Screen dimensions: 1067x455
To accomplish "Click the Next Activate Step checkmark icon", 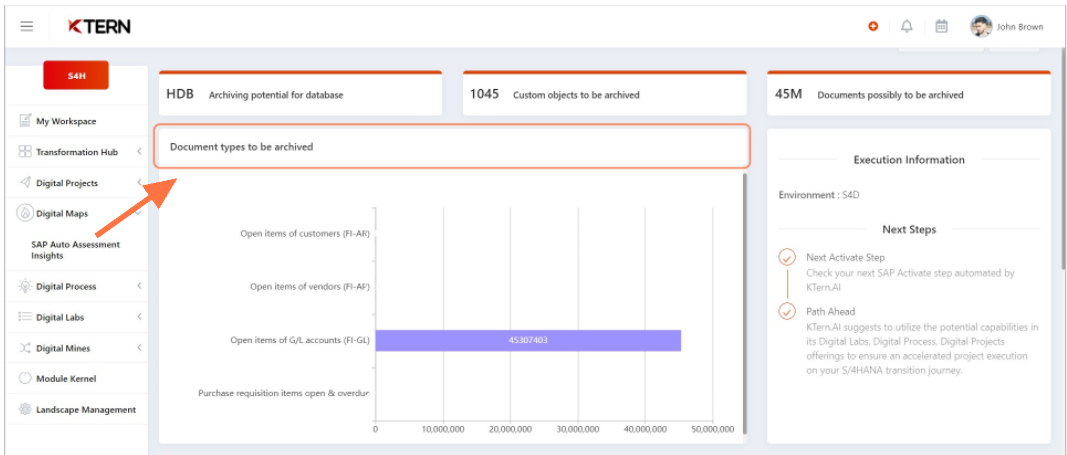I will pos(787,258).
